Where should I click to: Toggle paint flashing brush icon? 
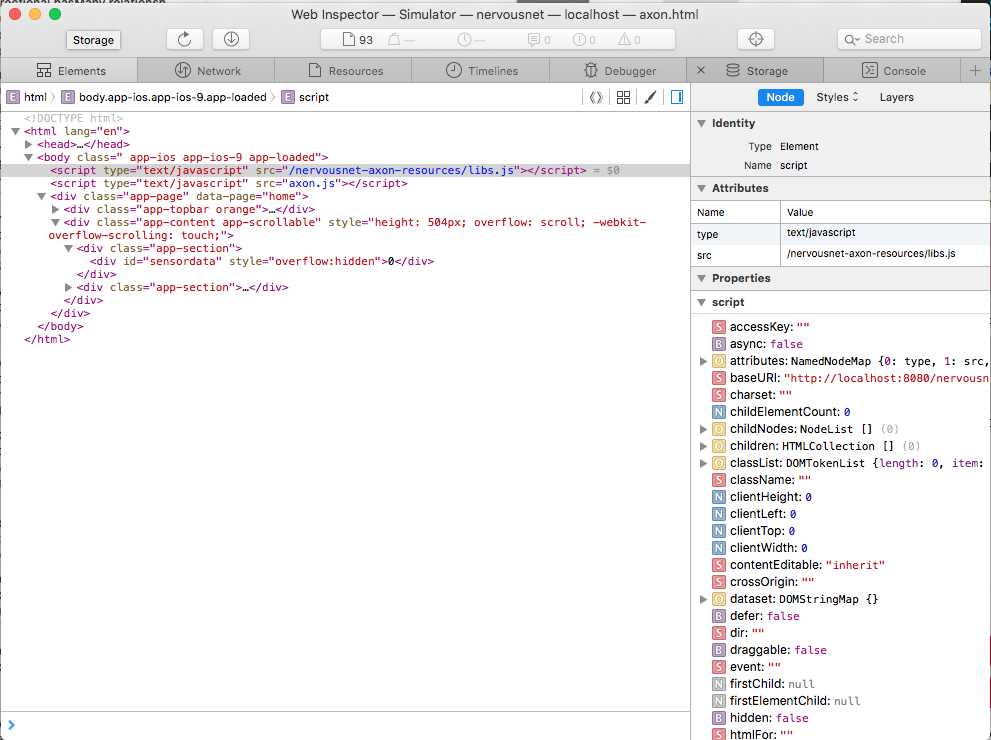[650, 97]
